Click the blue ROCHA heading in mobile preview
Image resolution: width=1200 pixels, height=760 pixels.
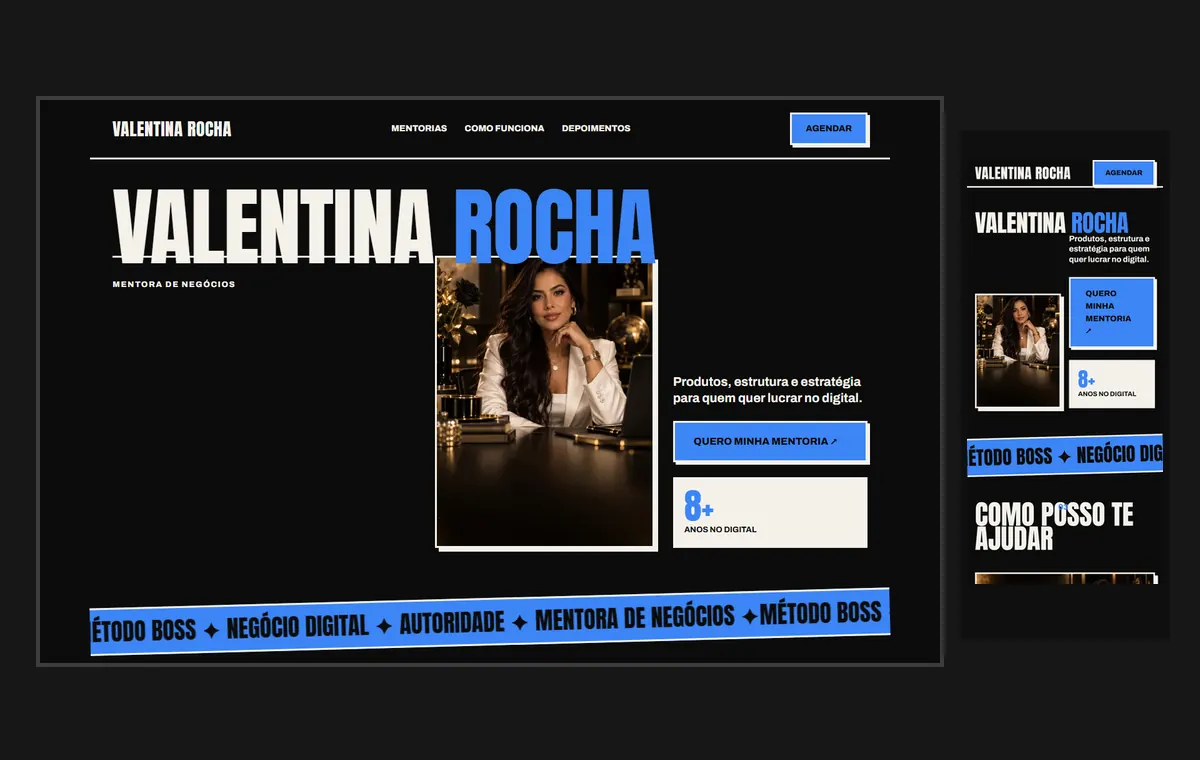coord(1099,223)
